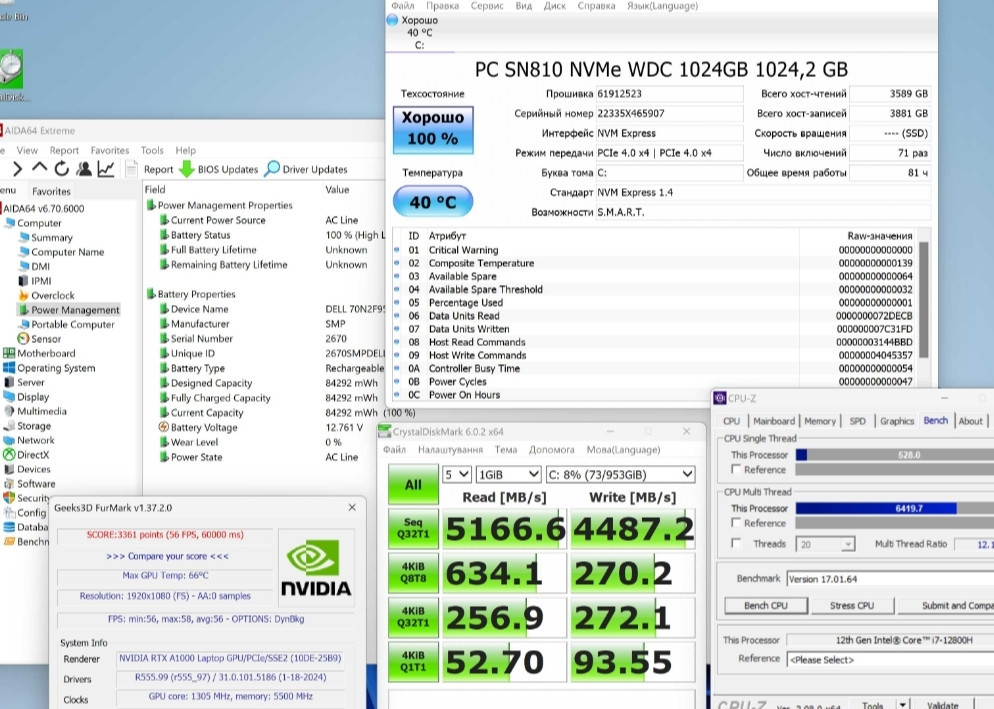Switch to the SPD tab in CPU-Z
Viewport: 994px width, 709px height.
point(858,421)
